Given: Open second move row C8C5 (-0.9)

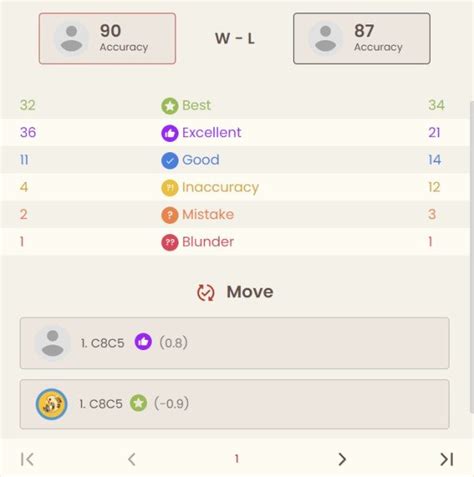Looking at the screenshot, I should pyautogui.click(x=235, y=404).
